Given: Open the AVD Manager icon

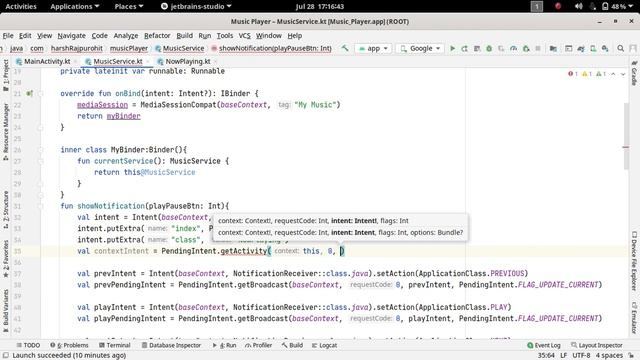Looking at the screenshot, I should 593,48.
